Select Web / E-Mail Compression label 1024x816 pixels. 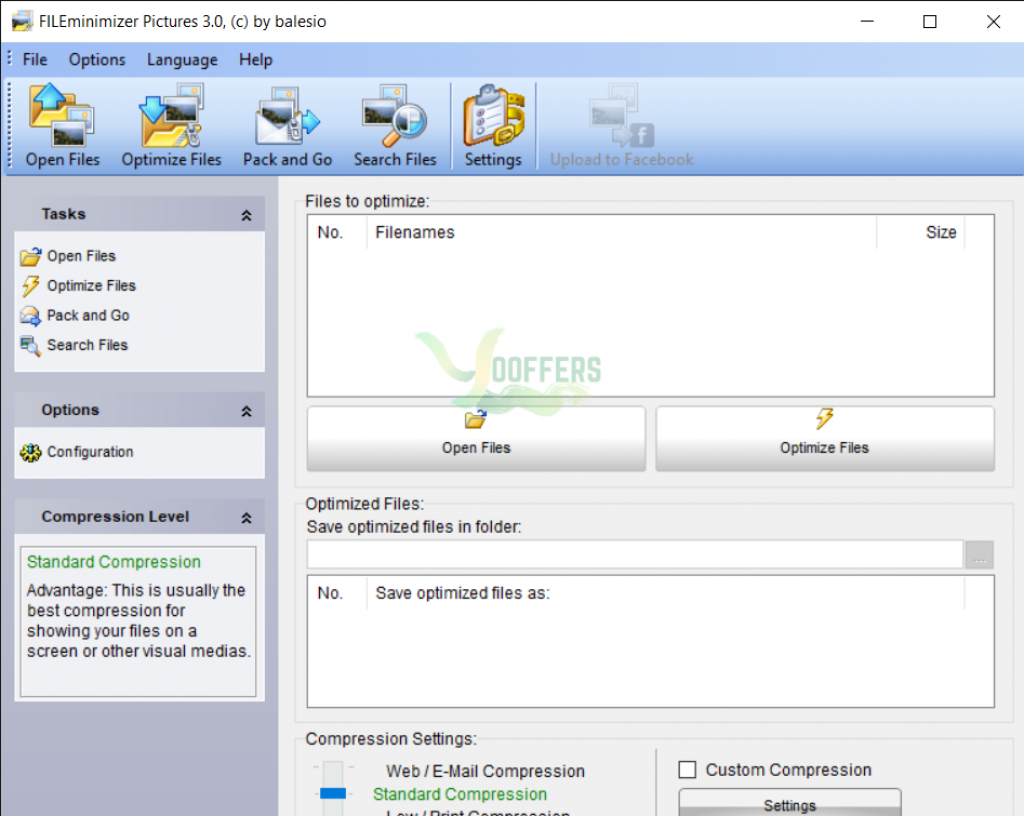pyautogui.click(x=485, y=771)
